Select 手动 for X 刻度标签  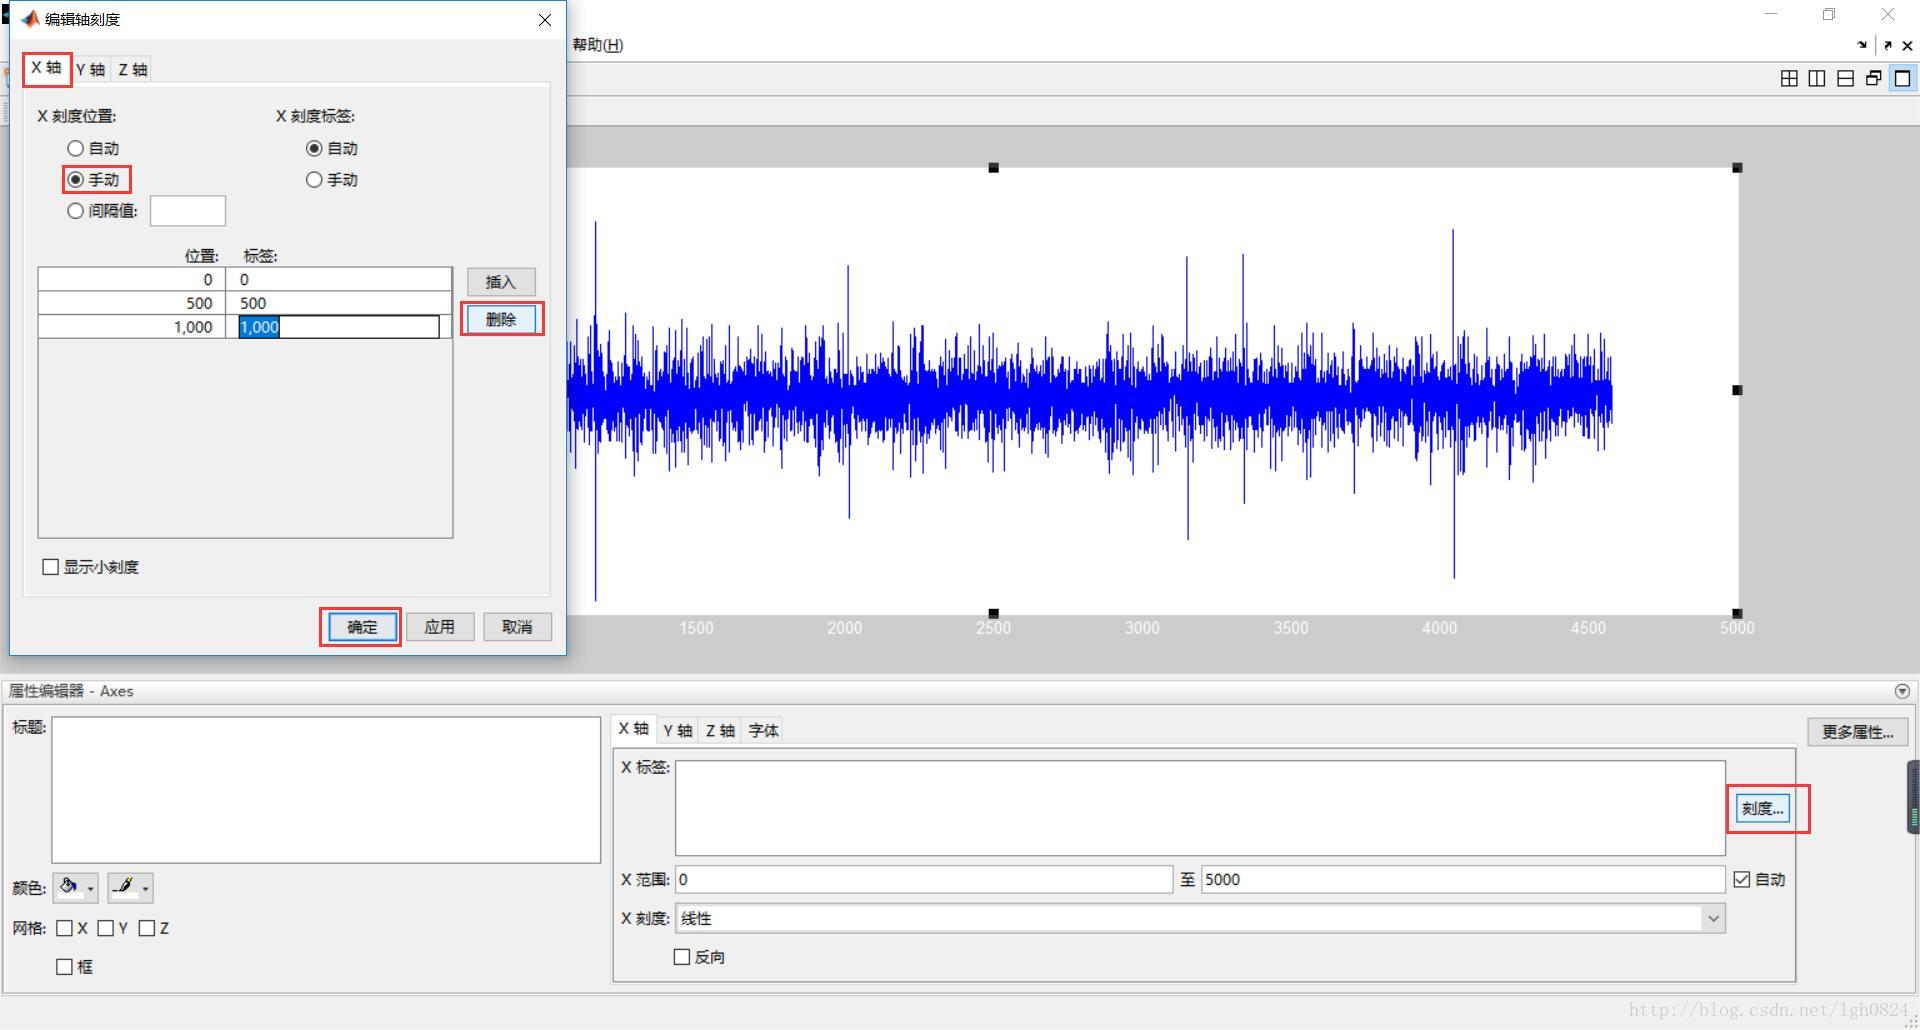[x=332, y=179]
